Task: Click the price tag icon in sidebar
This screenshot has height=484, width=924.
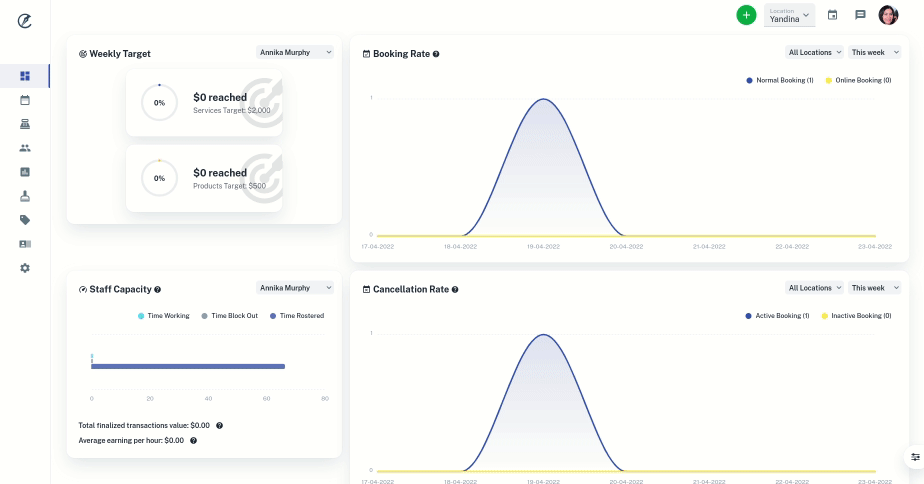Action: coord(25,220)
